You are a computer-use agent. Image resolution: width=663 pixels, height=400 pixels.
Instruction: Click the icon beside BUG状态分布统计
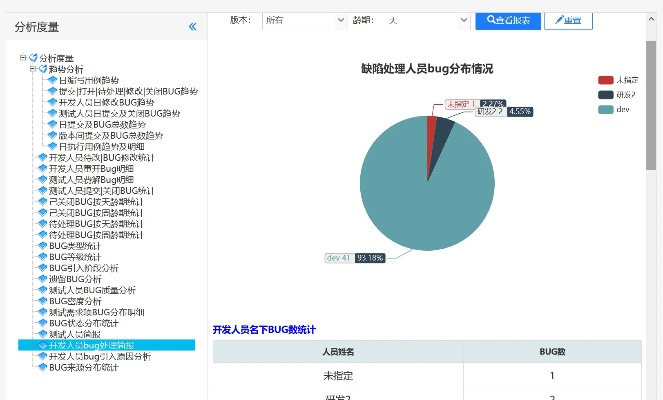(42, 323)
